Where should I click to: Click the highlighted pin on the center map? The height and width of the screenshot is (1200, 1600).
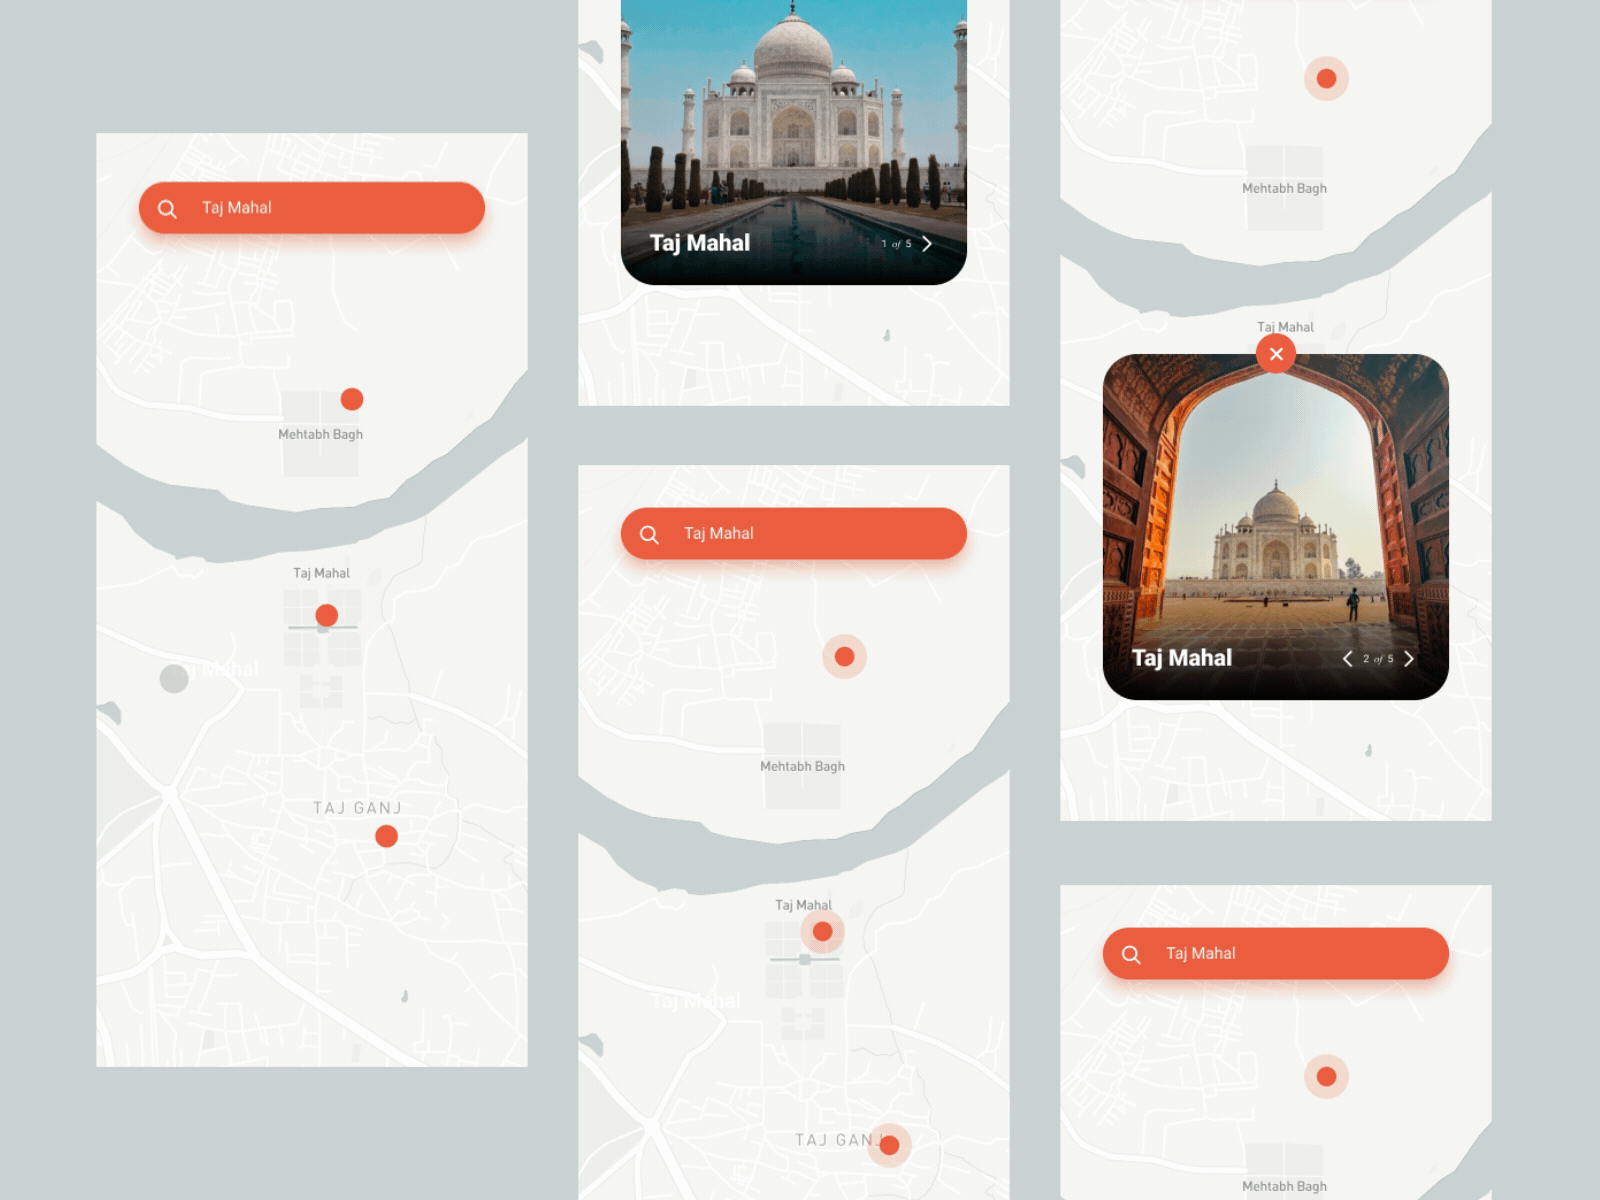[x=843, y=657]
